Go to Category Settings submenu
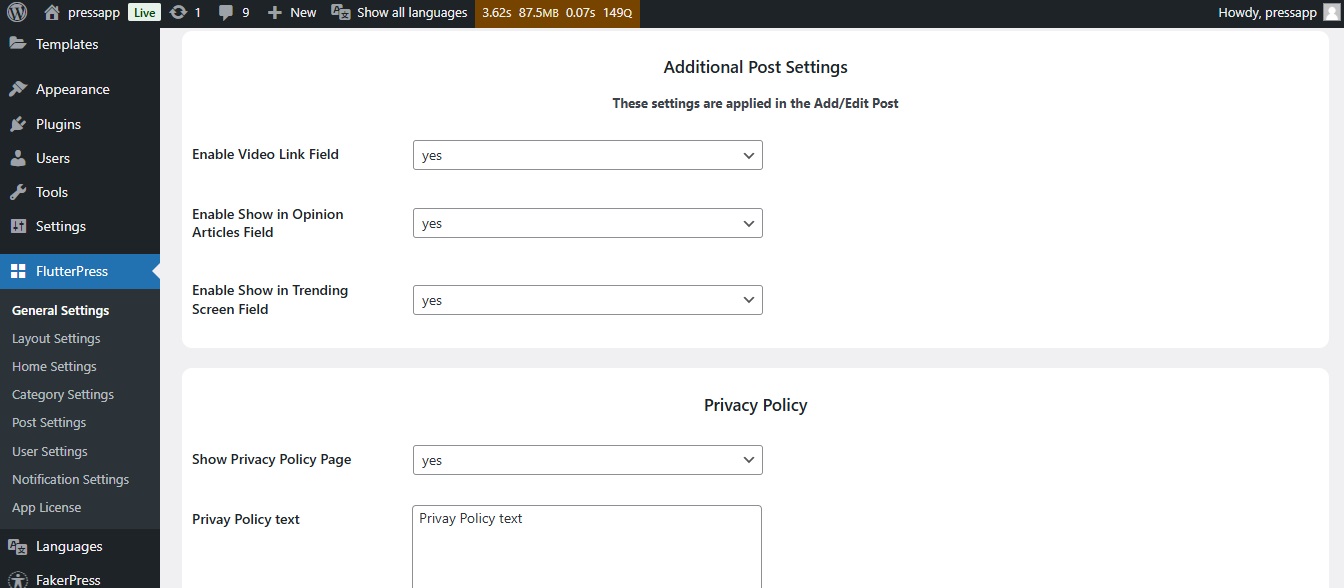 63,394
